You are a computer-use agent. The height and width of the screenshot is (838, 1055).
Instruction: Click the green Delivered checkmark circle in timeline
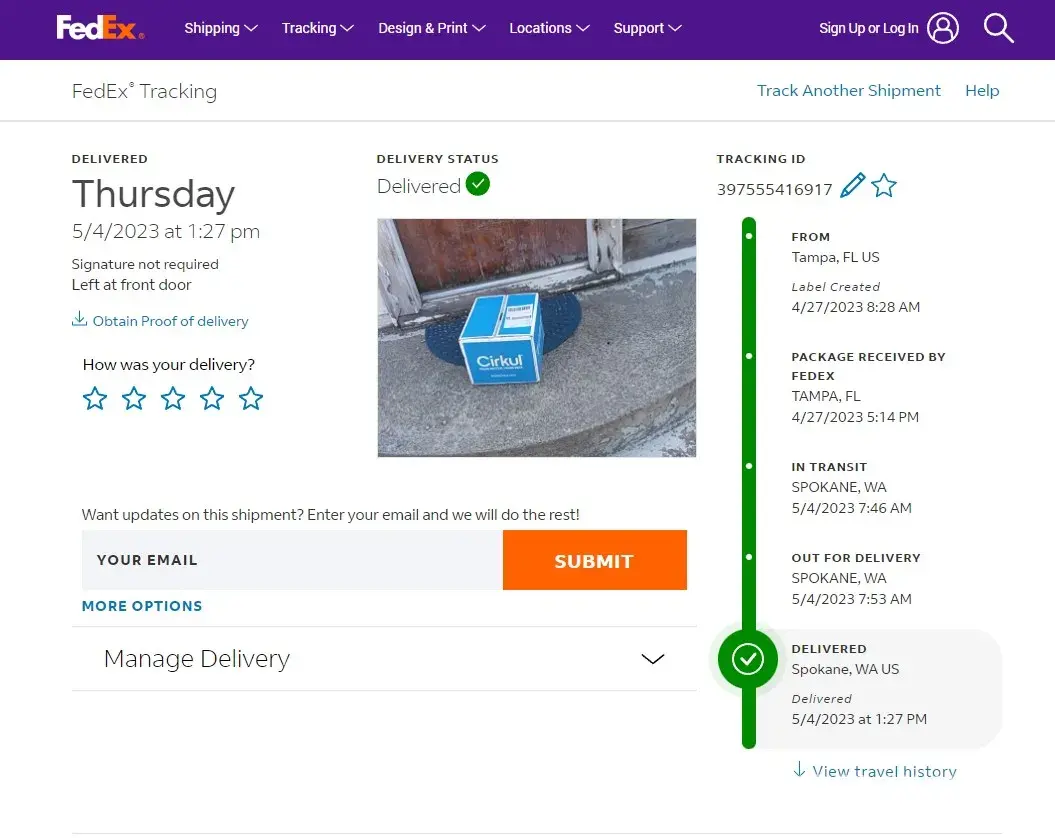point(748,659)
